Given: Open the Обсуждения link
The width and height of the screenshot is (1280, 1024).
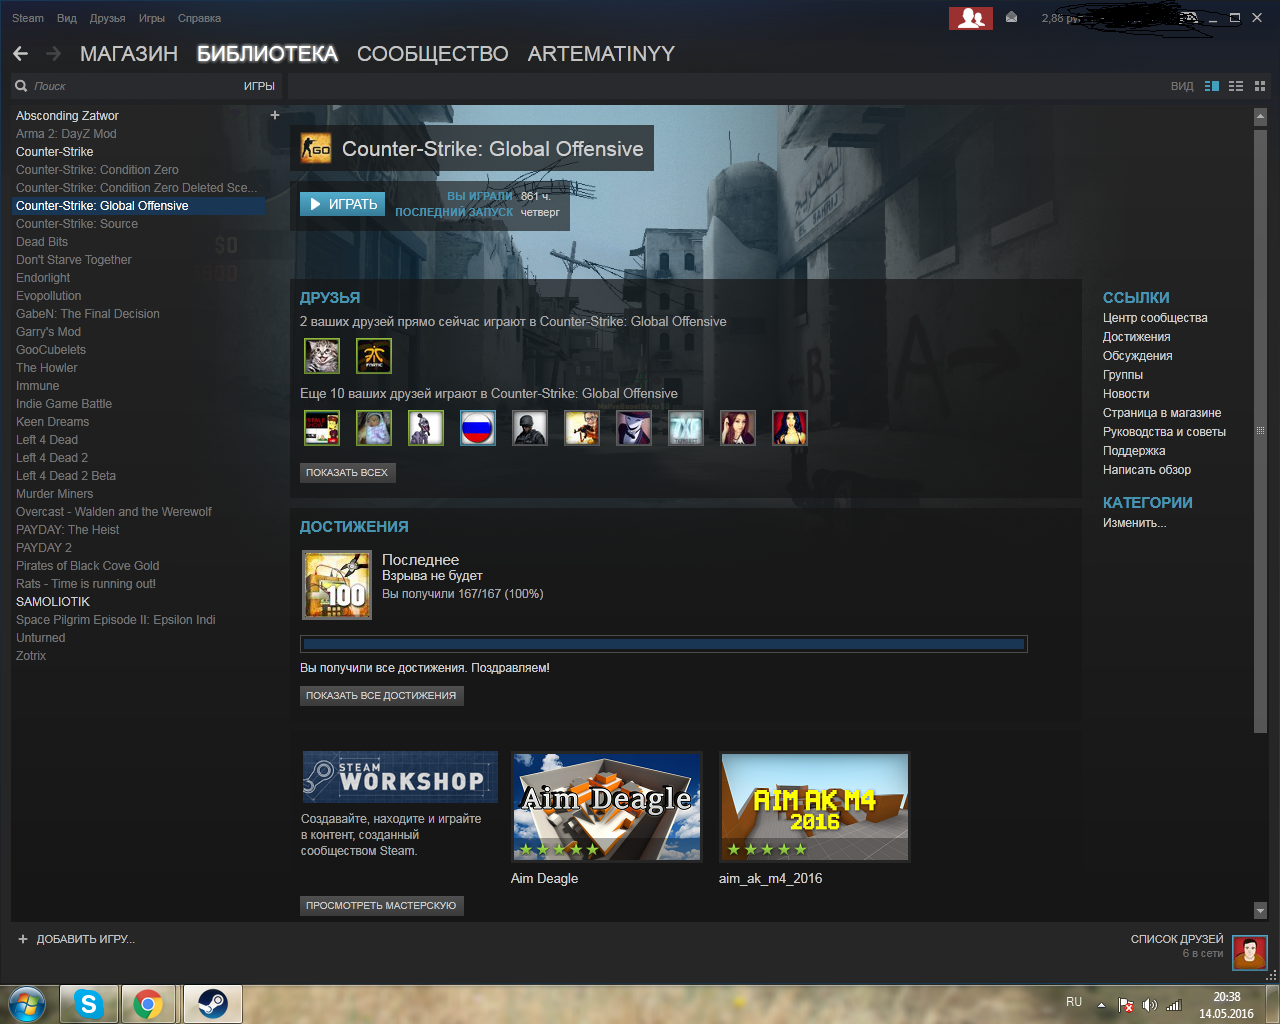Looking at the screenshot, I should coord(1138,356).
